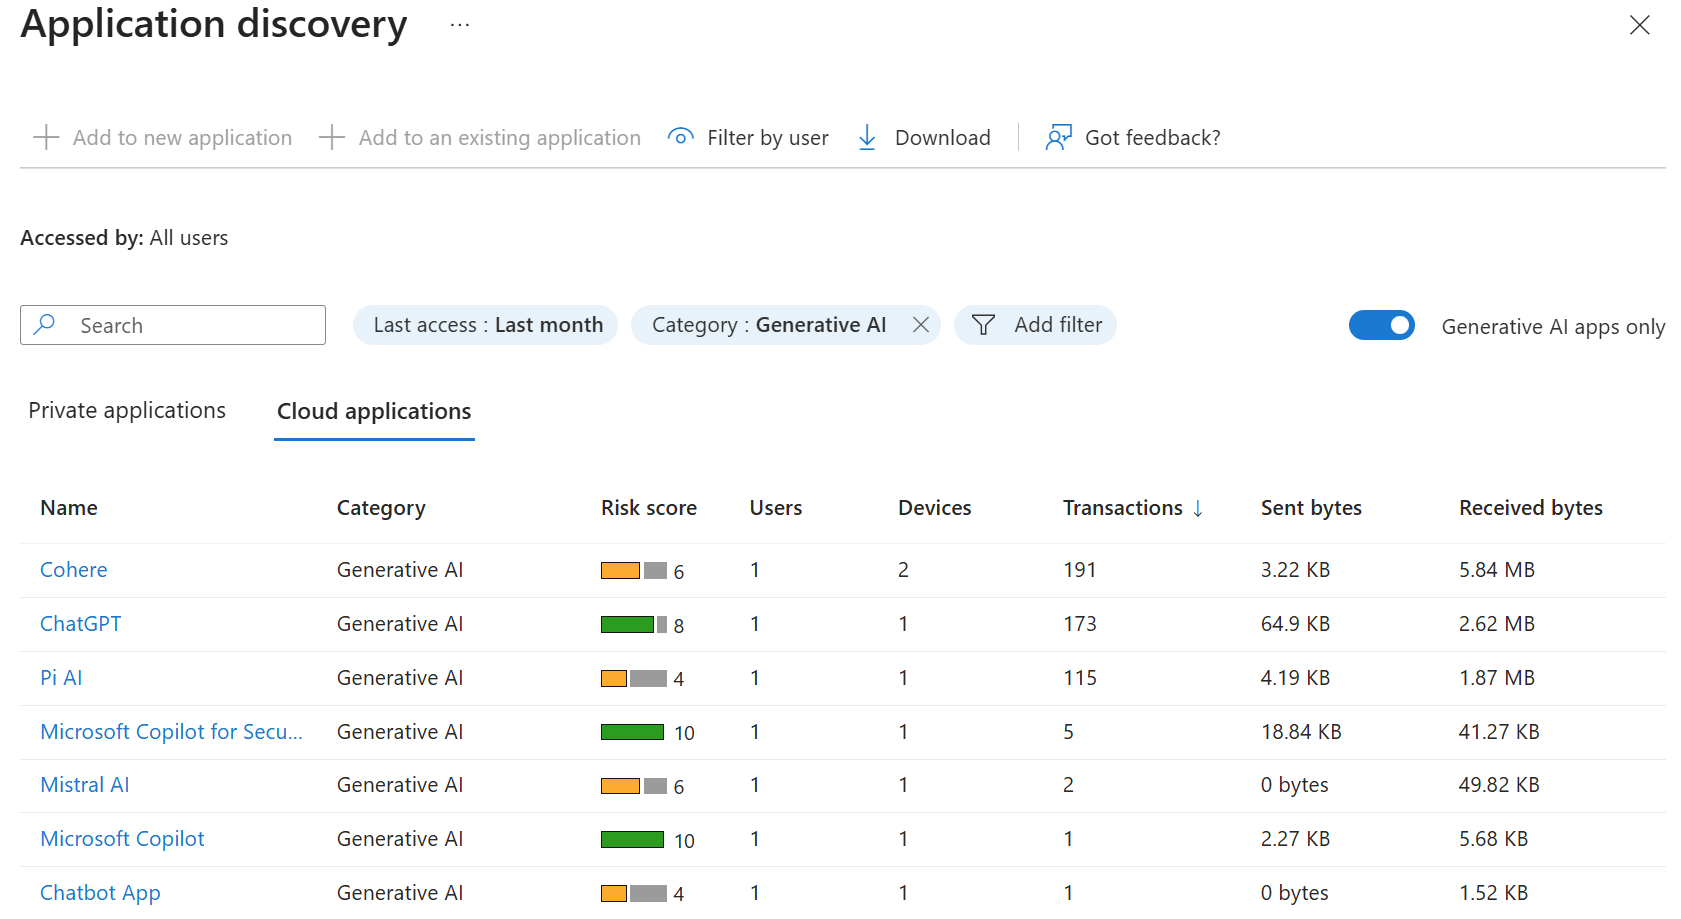Click Got feedback? link
1681x919 pixels.
point(1153,138)
